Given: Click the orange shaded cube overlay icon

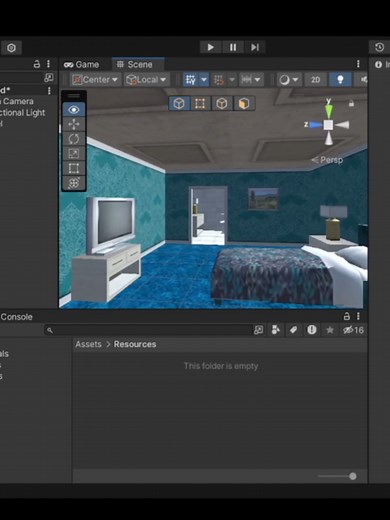Looking at the screenshot, I should [x=244, y=103].
